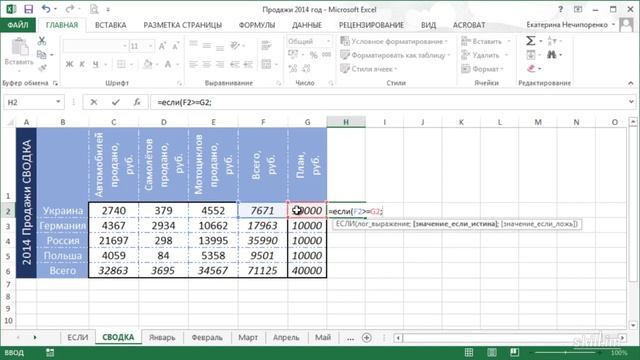Click the AutoSum sigma icon
Viewport: 640px width, 360px height.
[530, 41]
